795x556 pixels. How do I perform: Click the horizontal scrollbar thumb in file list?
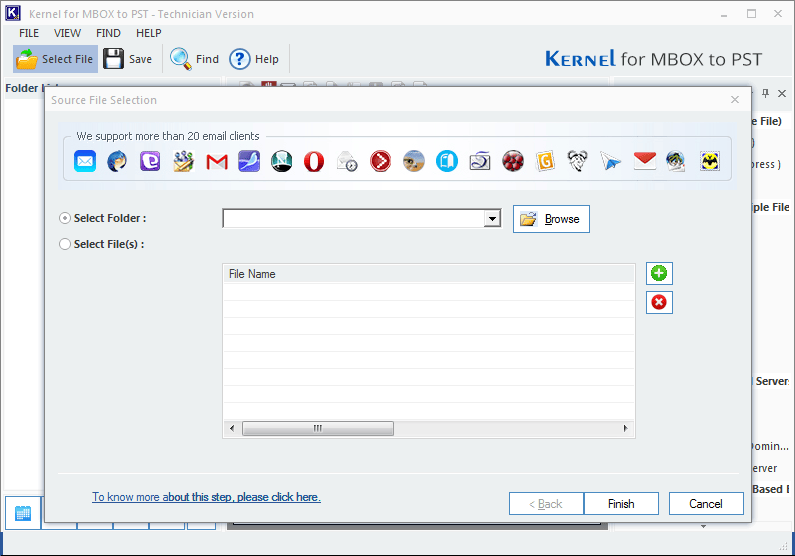pyautogui.click(x=318, y=429)
